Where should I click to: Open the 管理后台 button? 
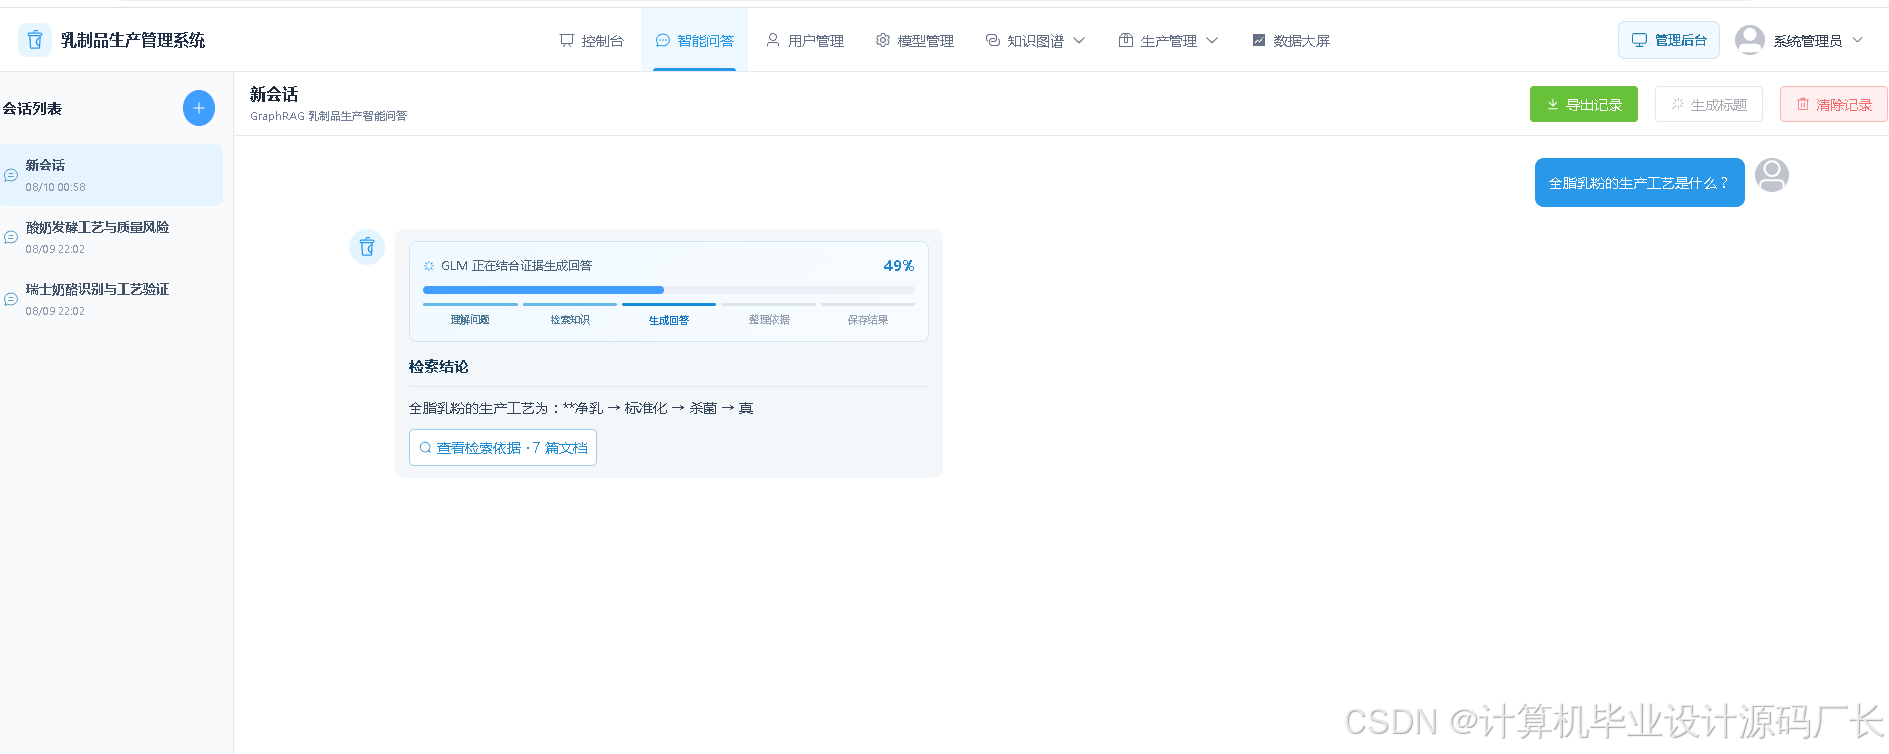pyautogui.click(x=1669, y=40)
